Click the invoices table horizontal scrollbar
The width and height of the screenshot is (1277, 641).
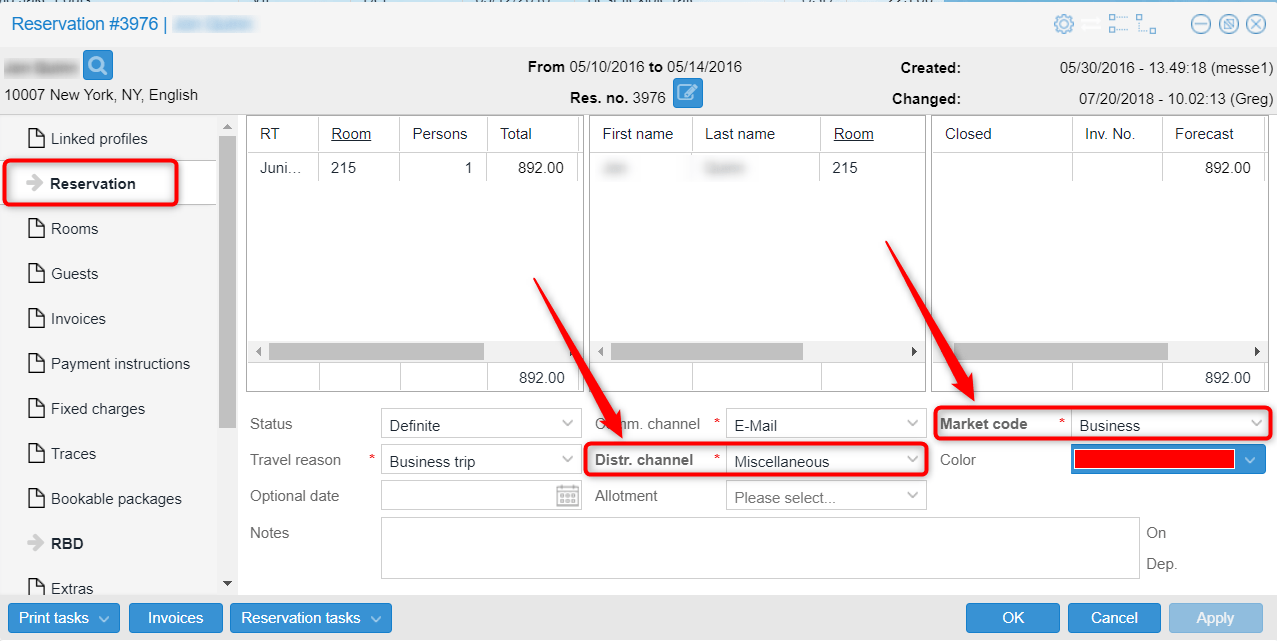[x=1060, y=352]
